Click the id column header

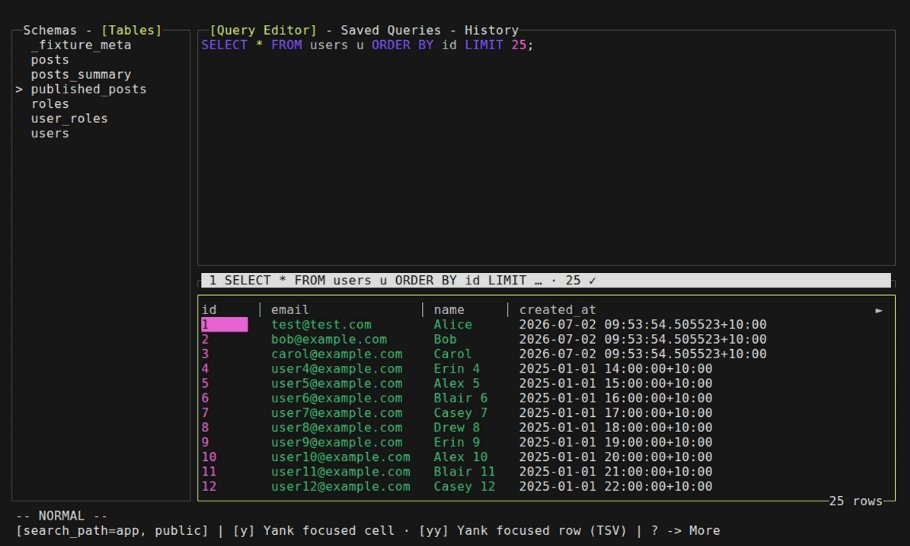click(209, 310)
